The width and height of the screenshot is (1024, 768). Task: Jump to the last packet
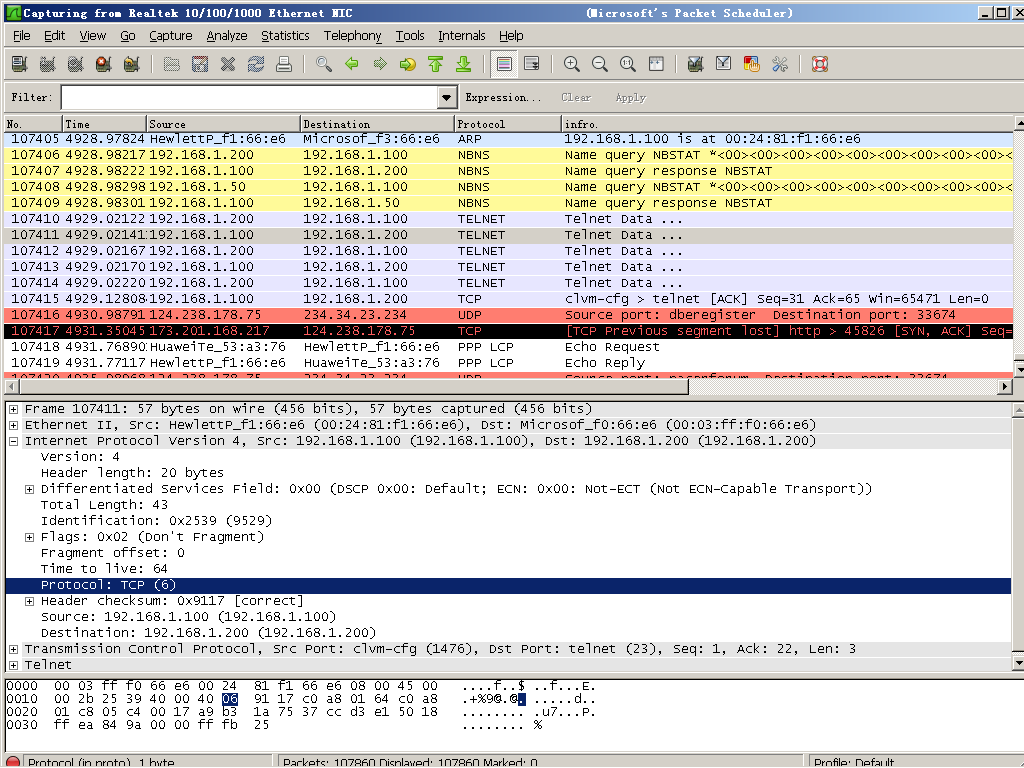[x=463, y=64]
